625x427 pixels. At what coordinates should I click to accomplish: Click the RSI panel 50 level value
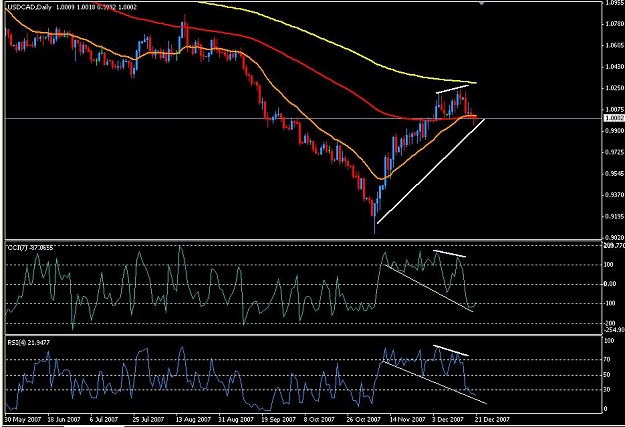pos(608,375)
